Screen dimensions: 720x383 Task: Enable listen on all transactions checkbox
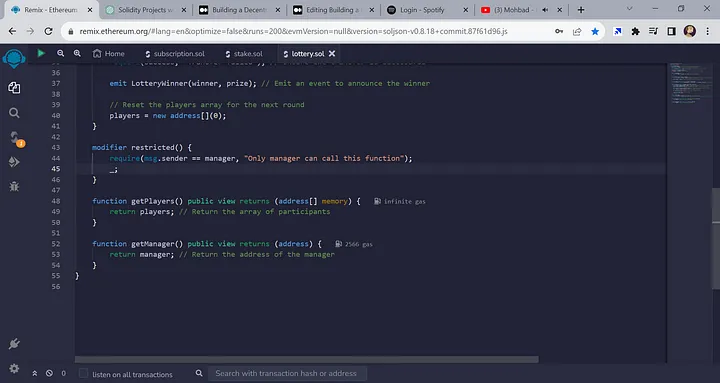point(83,373)
